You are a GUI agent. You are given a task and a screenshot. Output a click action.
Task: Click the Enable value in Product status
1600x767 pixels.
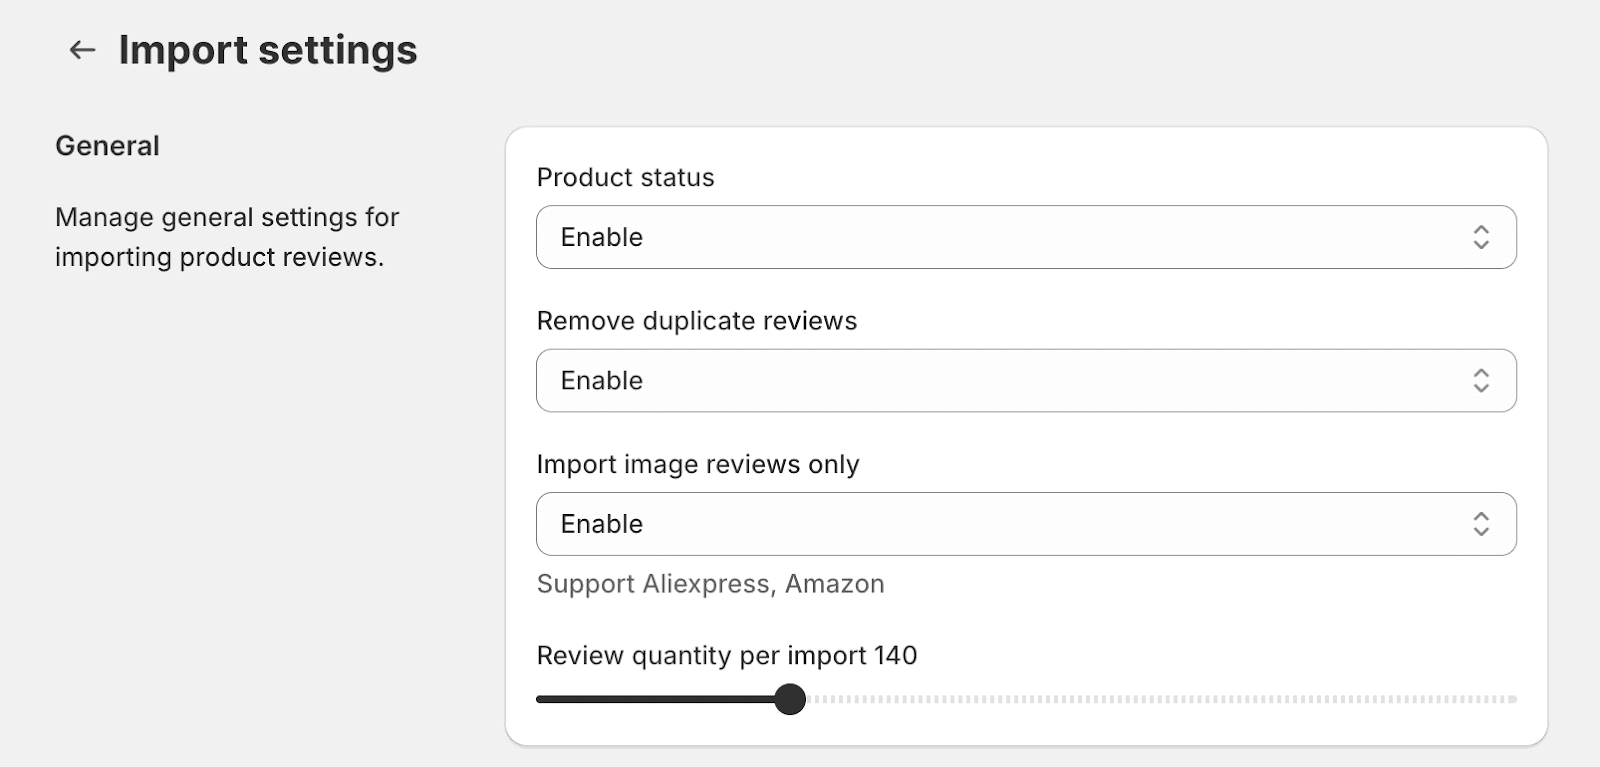pos(602,237)
